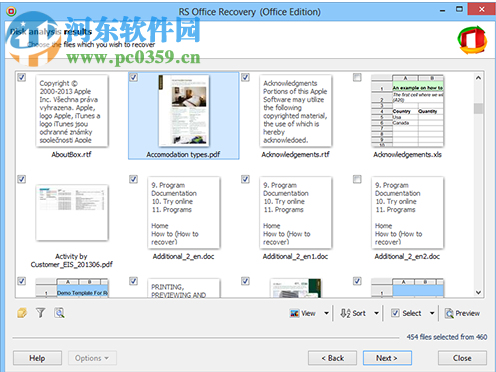The image size is (496, 372).
Task: Uncheck Activity by Customer_EIS_201306.pdf checkbox
Action: coord(22,179)
